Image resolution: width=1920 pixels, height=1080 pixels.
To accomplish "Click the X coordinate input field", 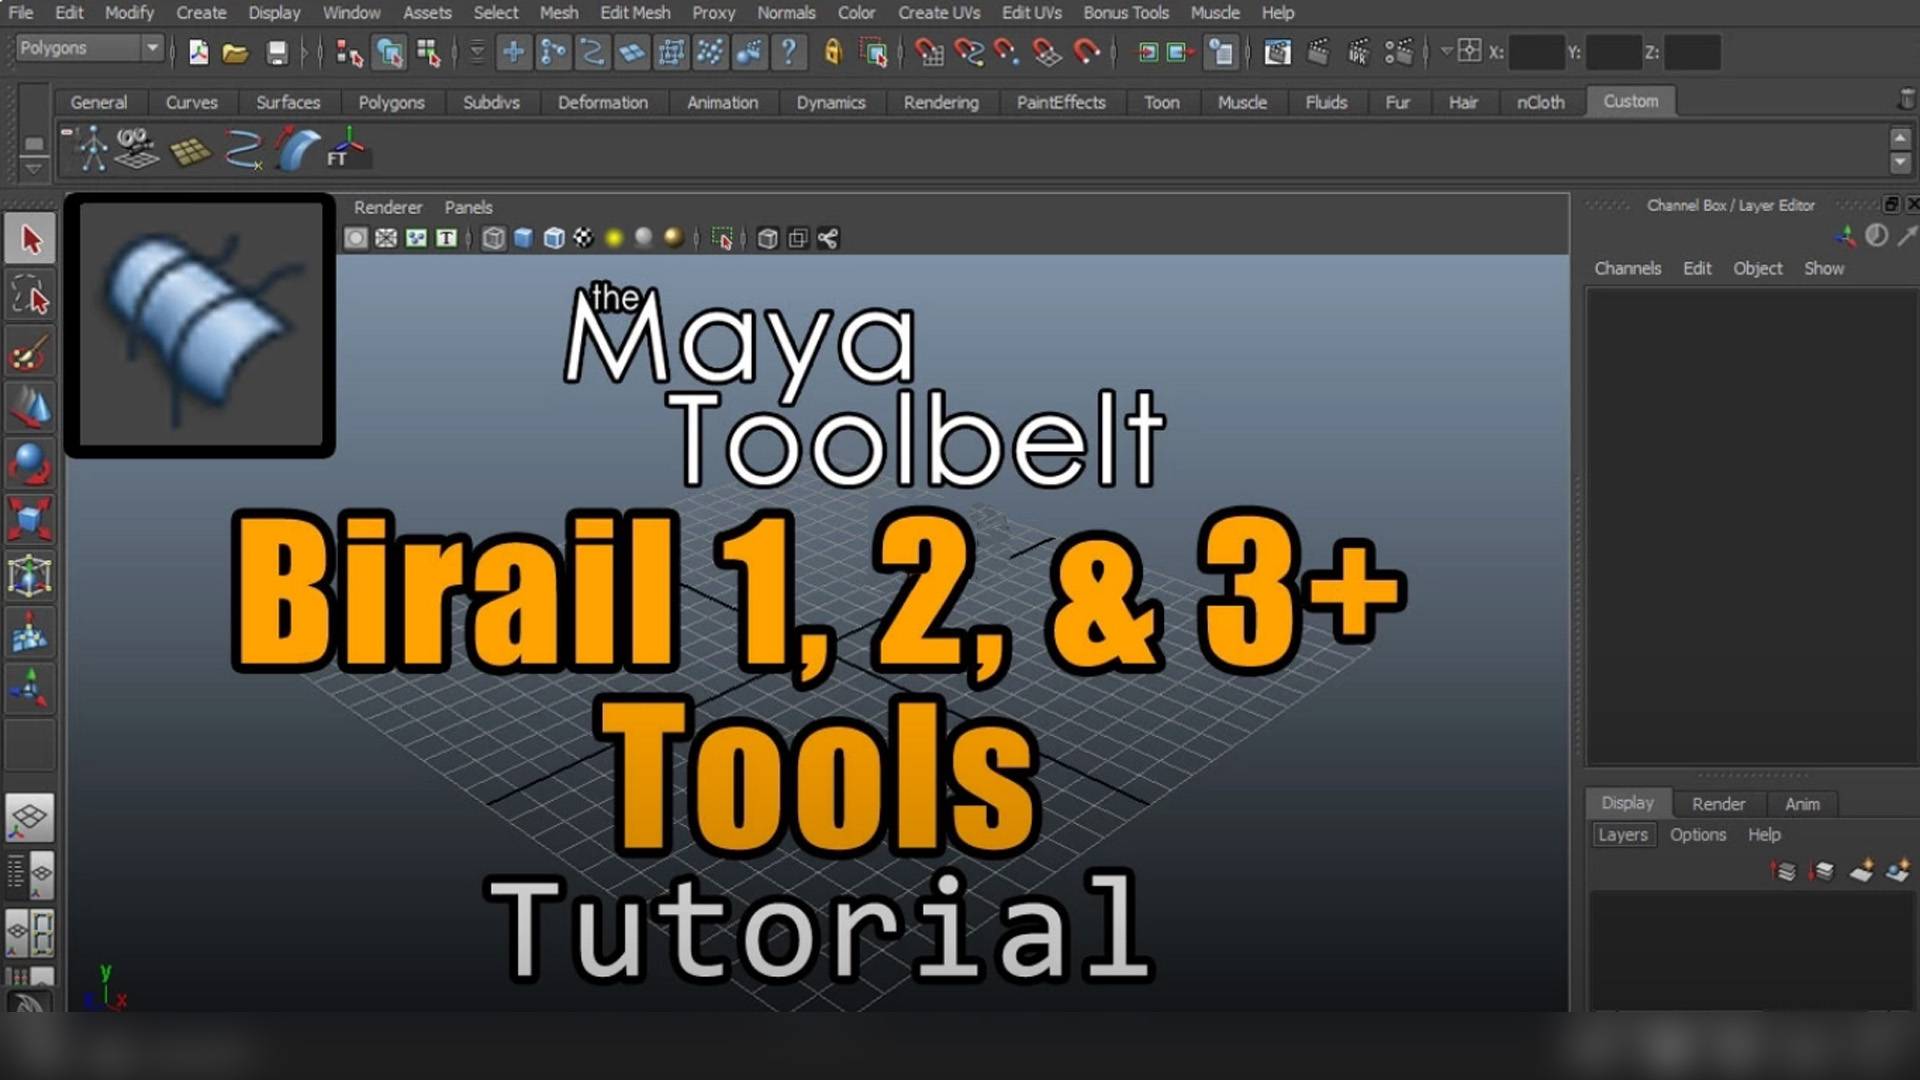I will pyautogui.click(x=1536, y=52).
